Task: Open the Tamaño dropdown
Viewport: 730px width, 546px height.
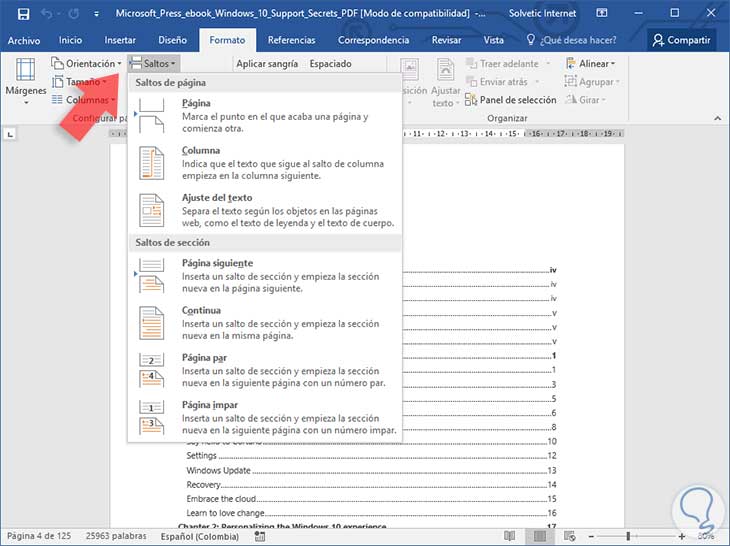Action: click(79, 82)
